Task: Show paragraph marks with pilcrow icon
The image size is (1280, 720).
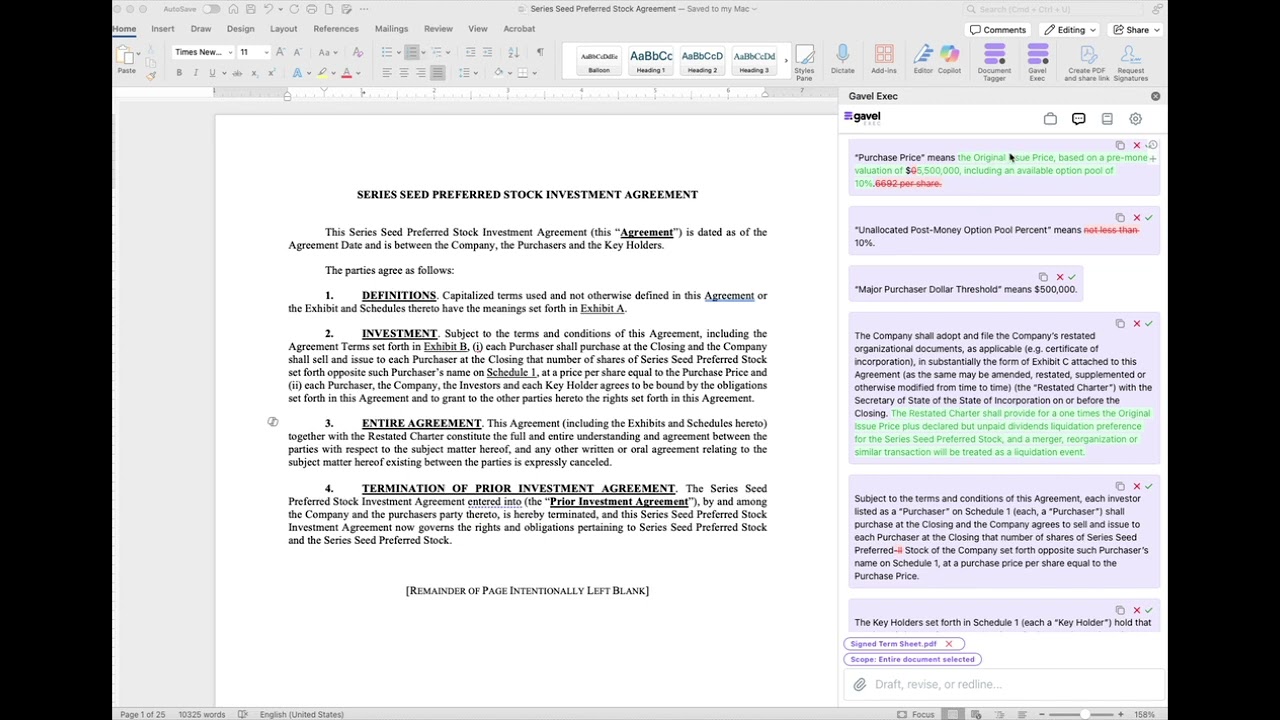Action: click(540, 52)
